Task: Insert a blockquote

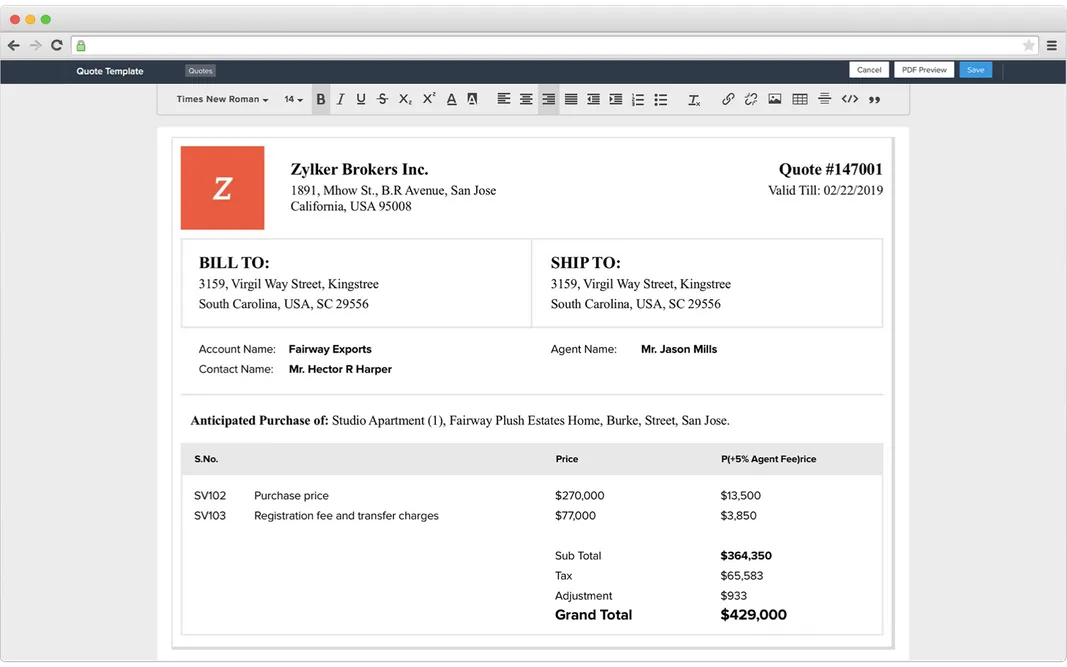Action: pyautogui.click(x=872, y=99)
